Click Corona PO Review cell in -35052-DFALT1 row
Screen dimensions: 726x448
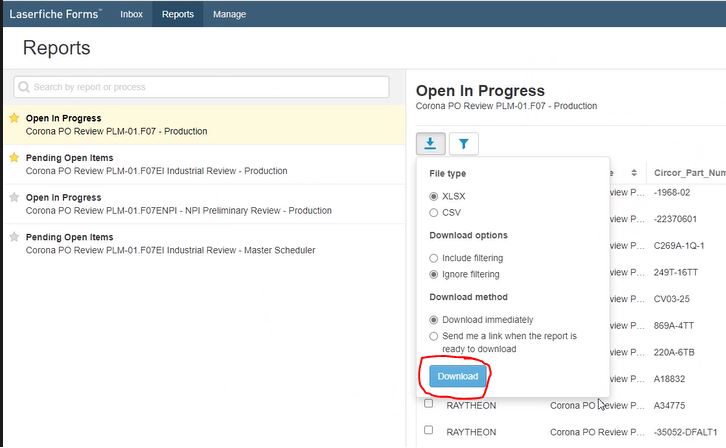[x=597, y=432]
